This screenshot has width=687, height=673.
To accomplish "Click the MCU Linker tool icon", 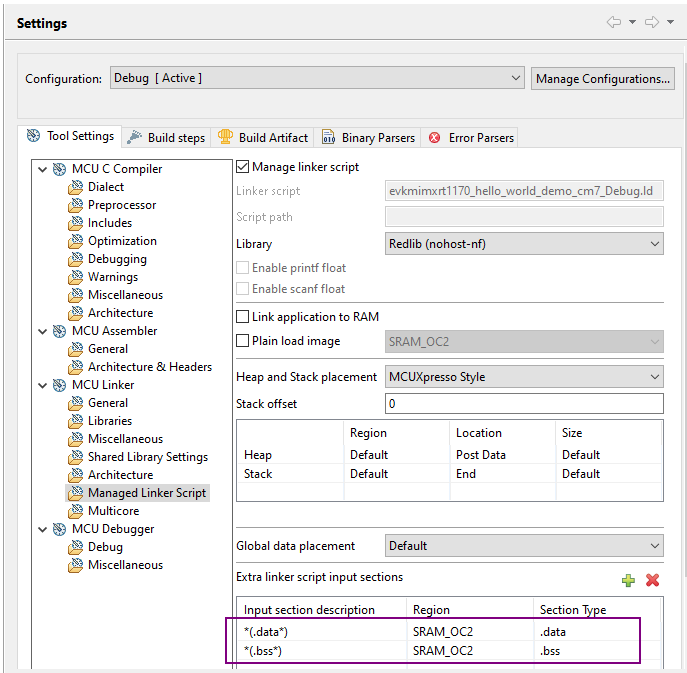I will (x=60, y=385).
